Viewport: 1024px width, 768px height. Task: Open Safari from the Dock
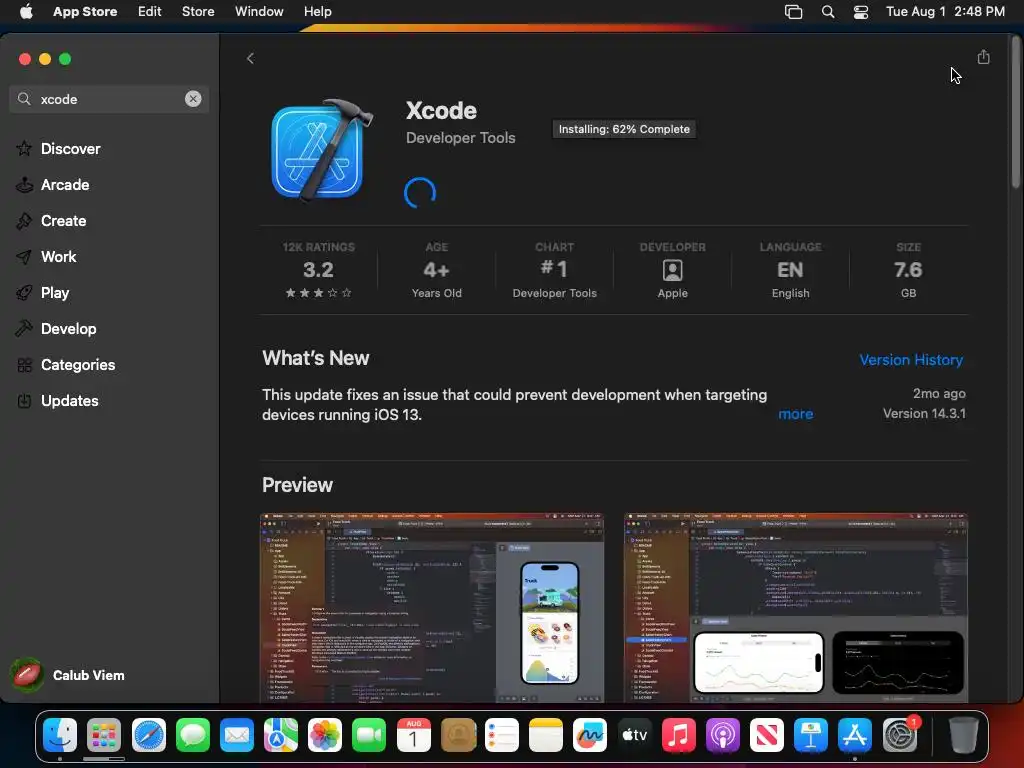click(149, 735)
